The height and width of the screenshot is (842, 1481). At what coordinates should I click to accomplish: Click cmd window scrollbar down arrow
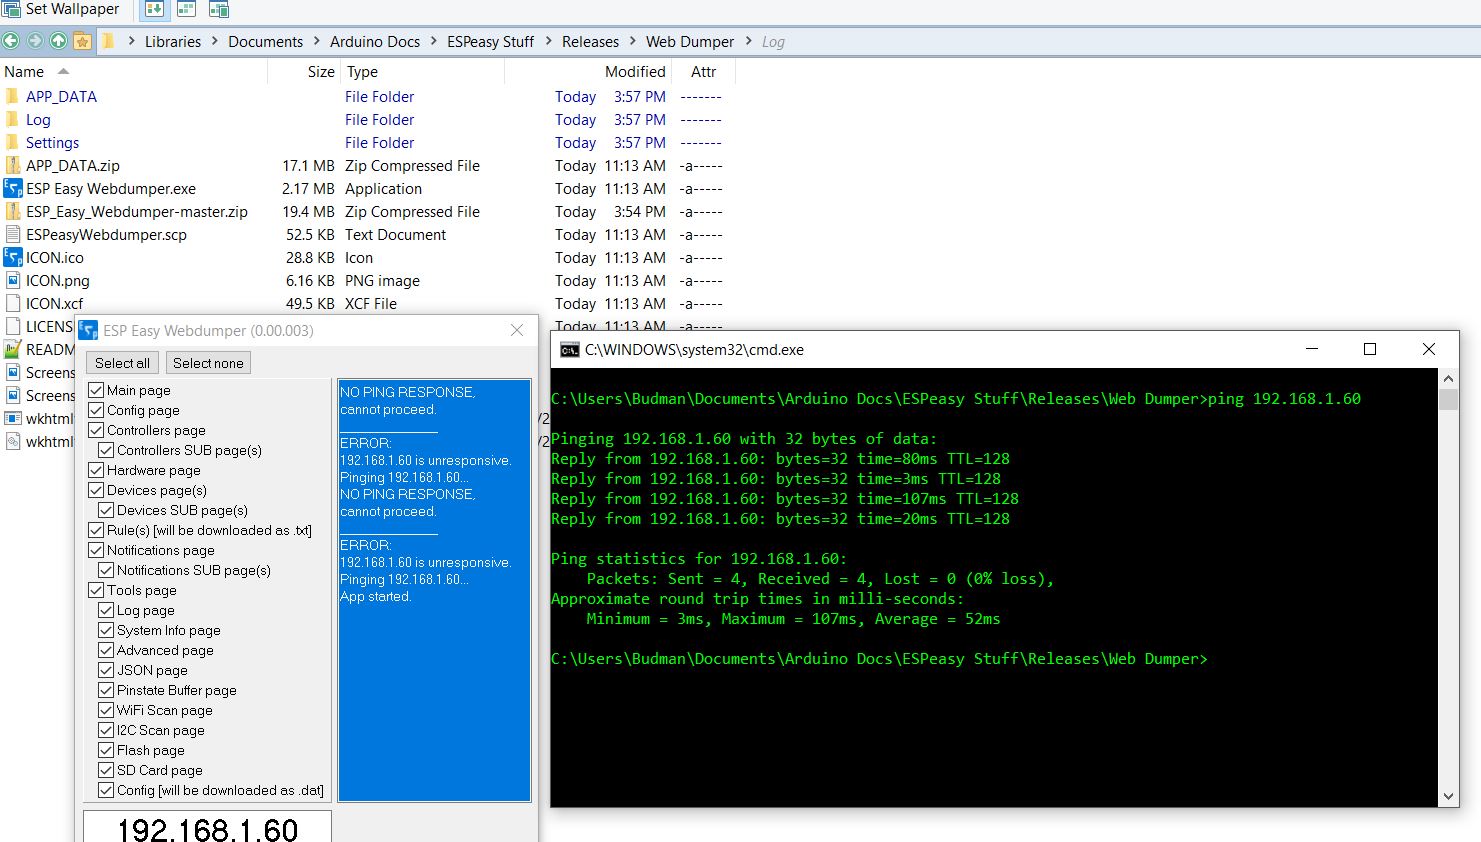tap(1448, 797)
